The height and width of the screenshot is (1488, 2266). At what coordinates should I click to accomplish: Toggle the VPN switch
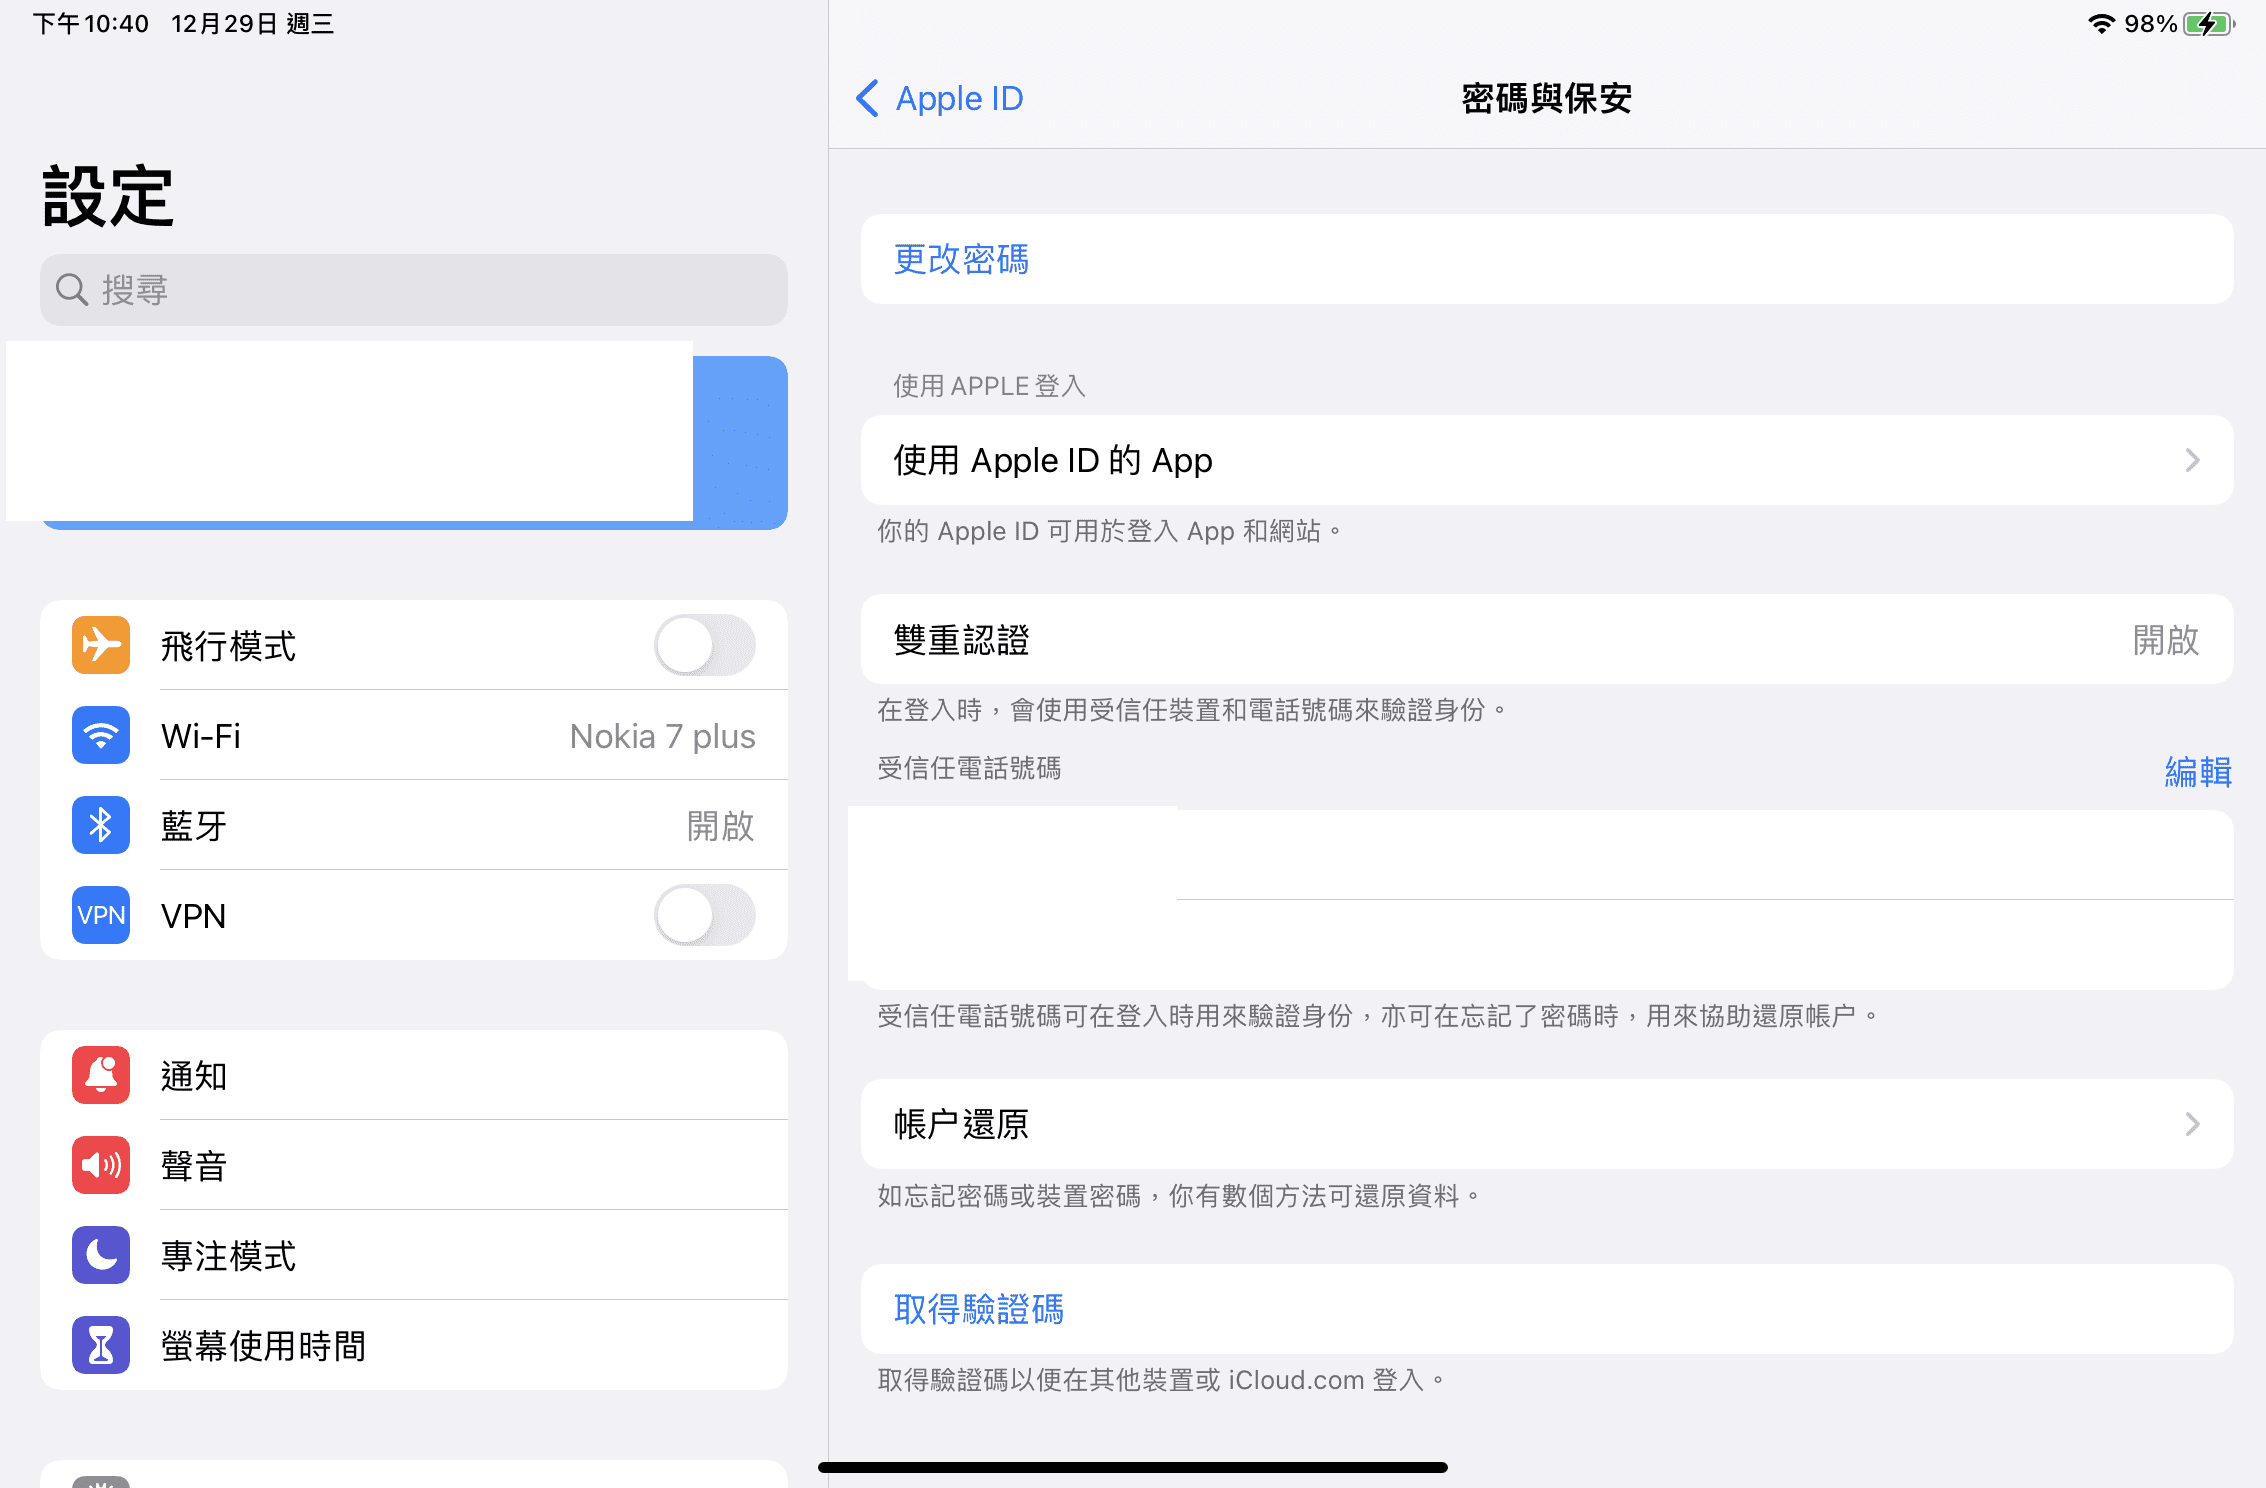pos(705,915)
